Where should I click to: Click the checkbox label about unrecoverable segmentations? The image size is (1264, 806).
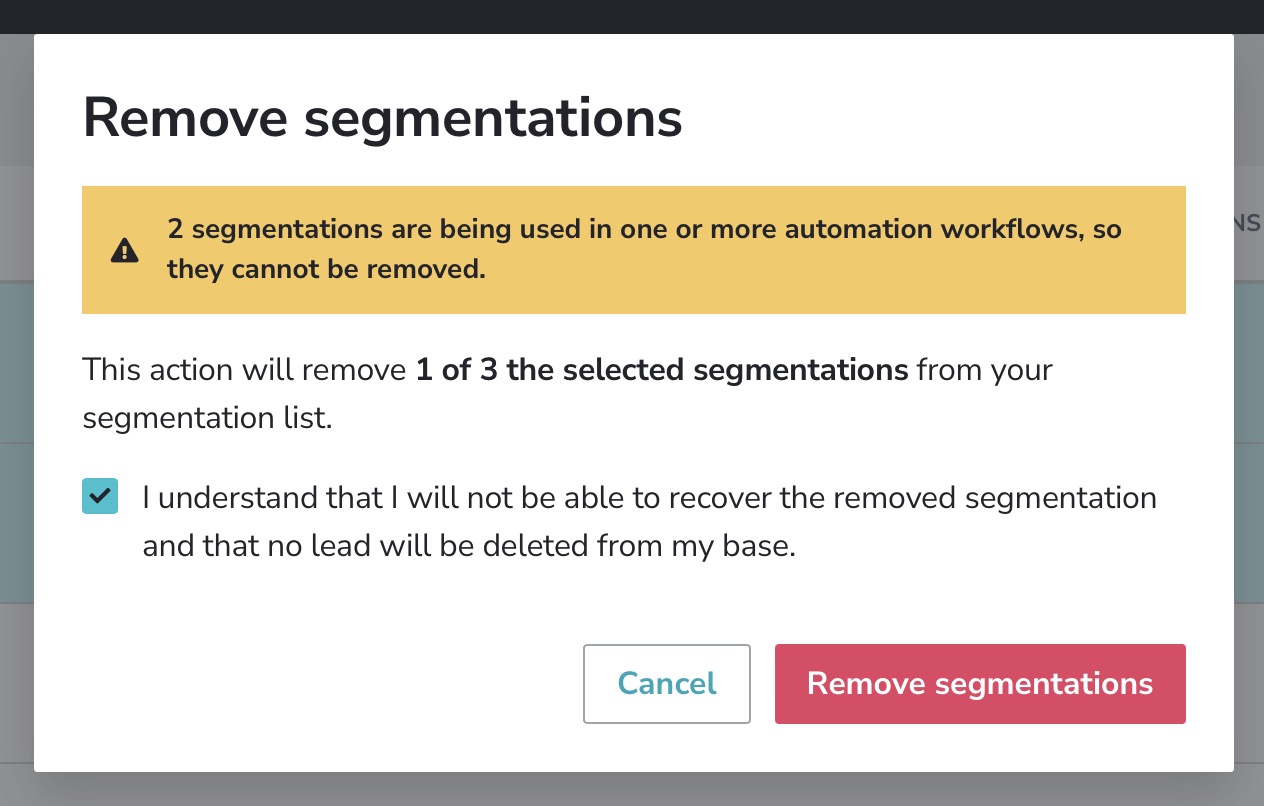[x=649, y=521]
